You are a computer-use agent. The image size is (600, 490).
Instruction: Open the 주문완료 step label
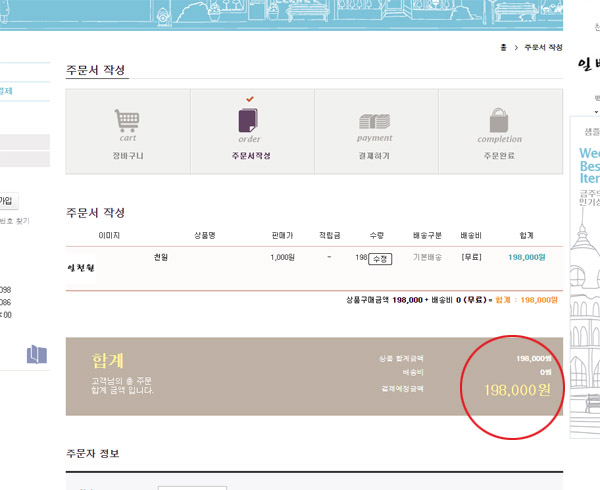coord(499,156)
